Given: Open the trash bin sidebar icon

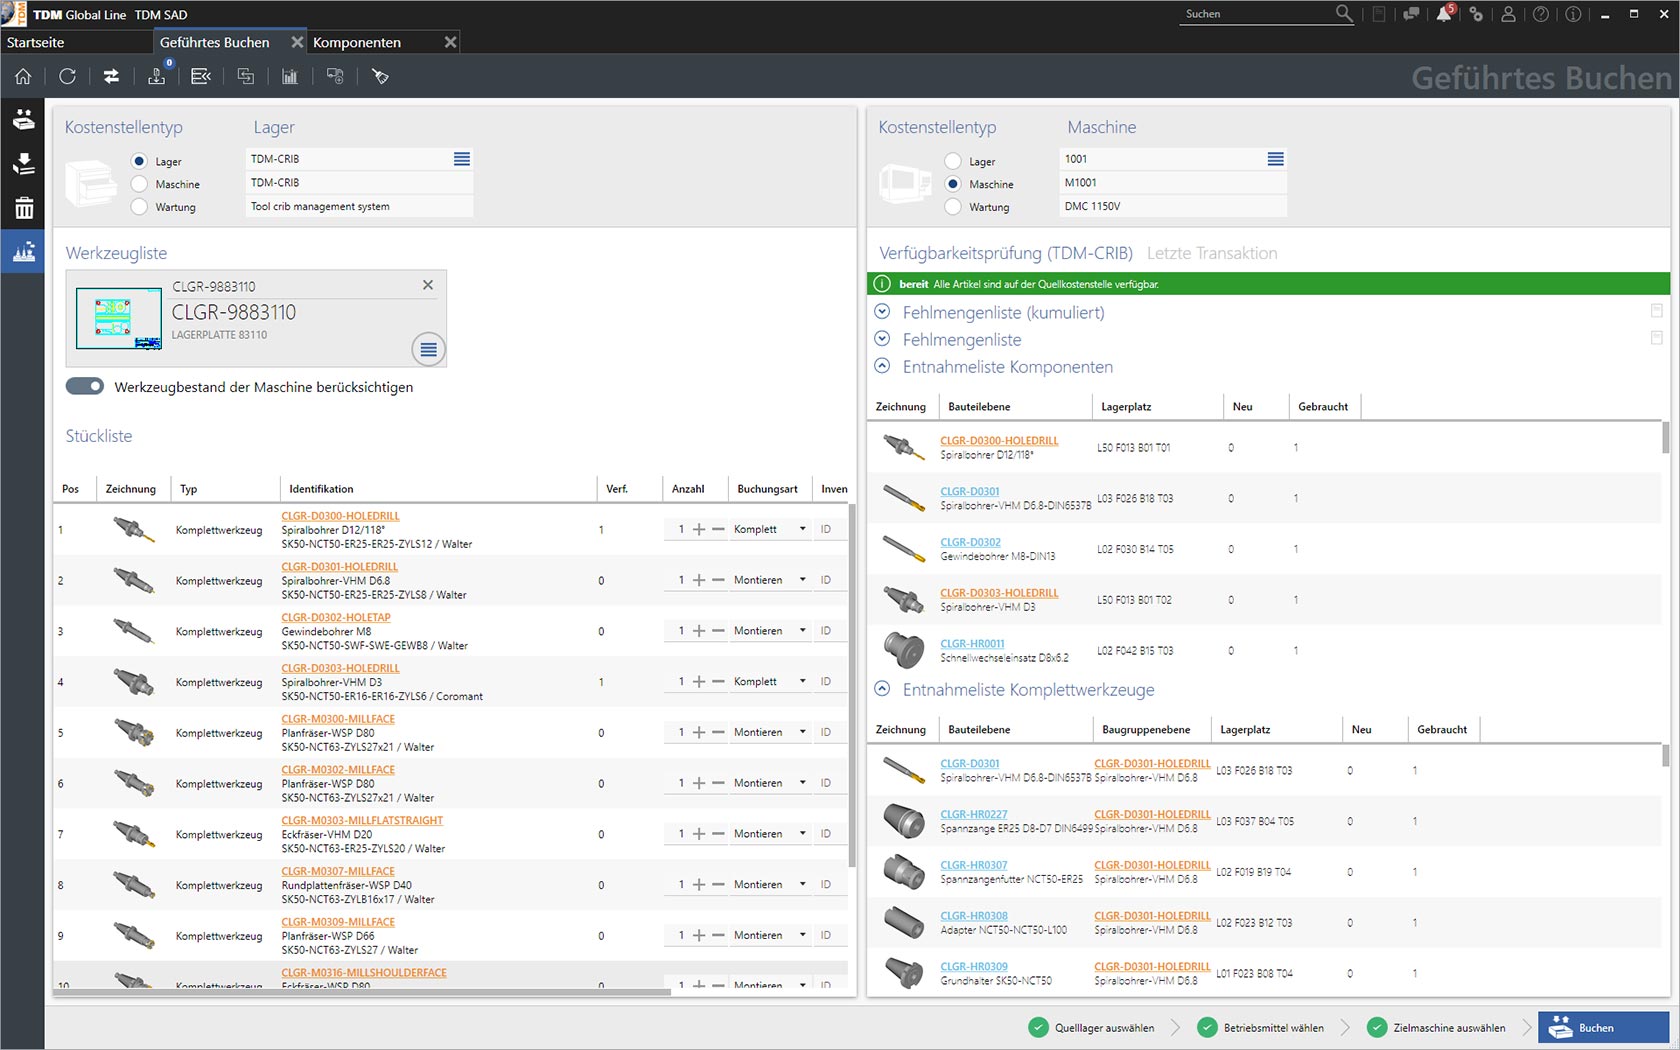Looking at the screenshot, I should pos(23,208).
